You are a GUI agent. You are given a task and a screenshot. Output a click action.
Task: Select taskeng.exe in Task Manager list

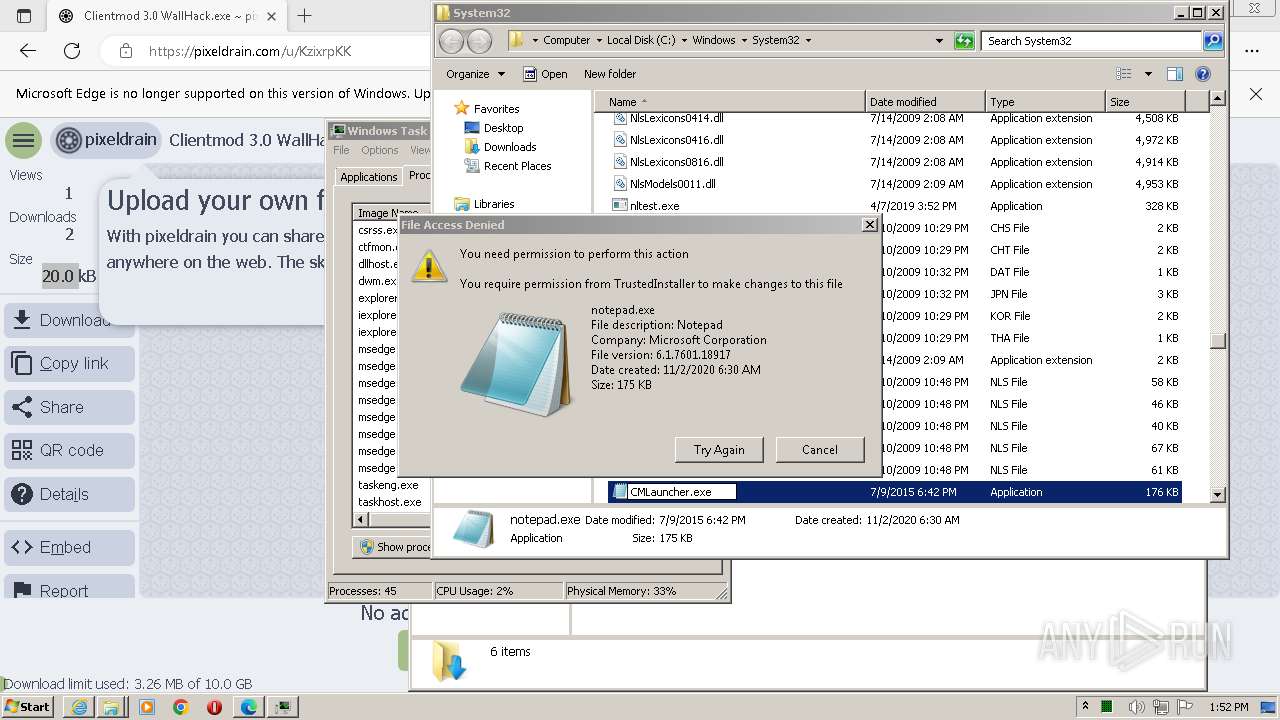click(x=389, y=485)
